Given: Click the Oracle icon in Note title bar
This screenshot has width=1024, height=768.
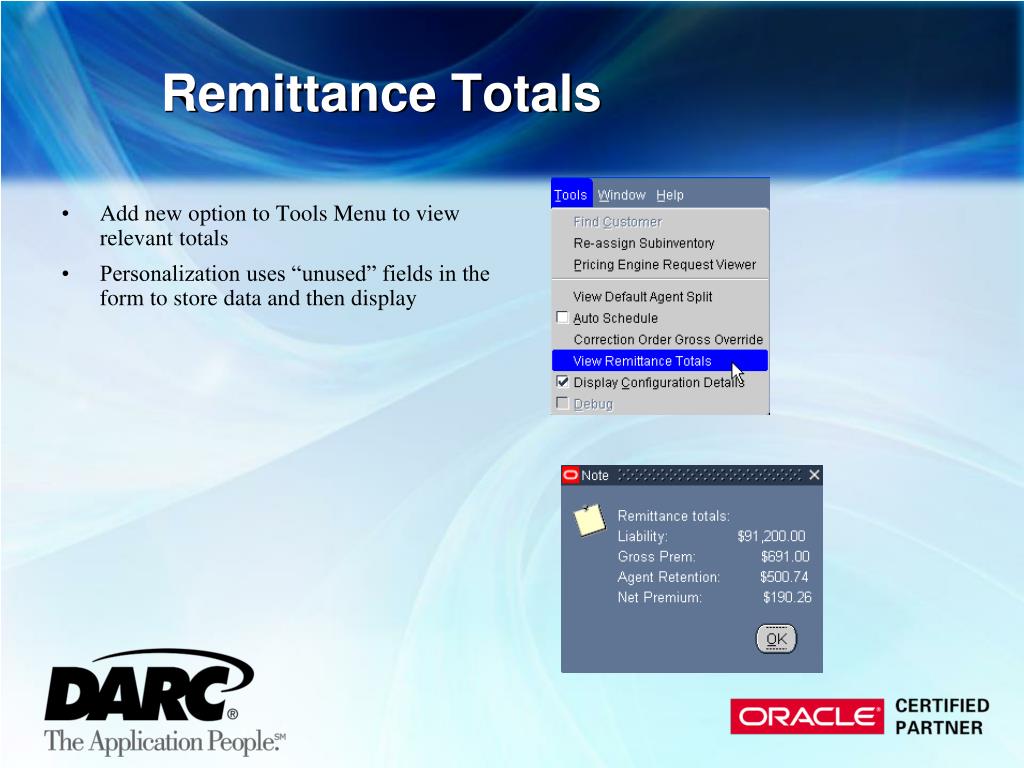Looking at the screenshot, I should pos(570,475).
